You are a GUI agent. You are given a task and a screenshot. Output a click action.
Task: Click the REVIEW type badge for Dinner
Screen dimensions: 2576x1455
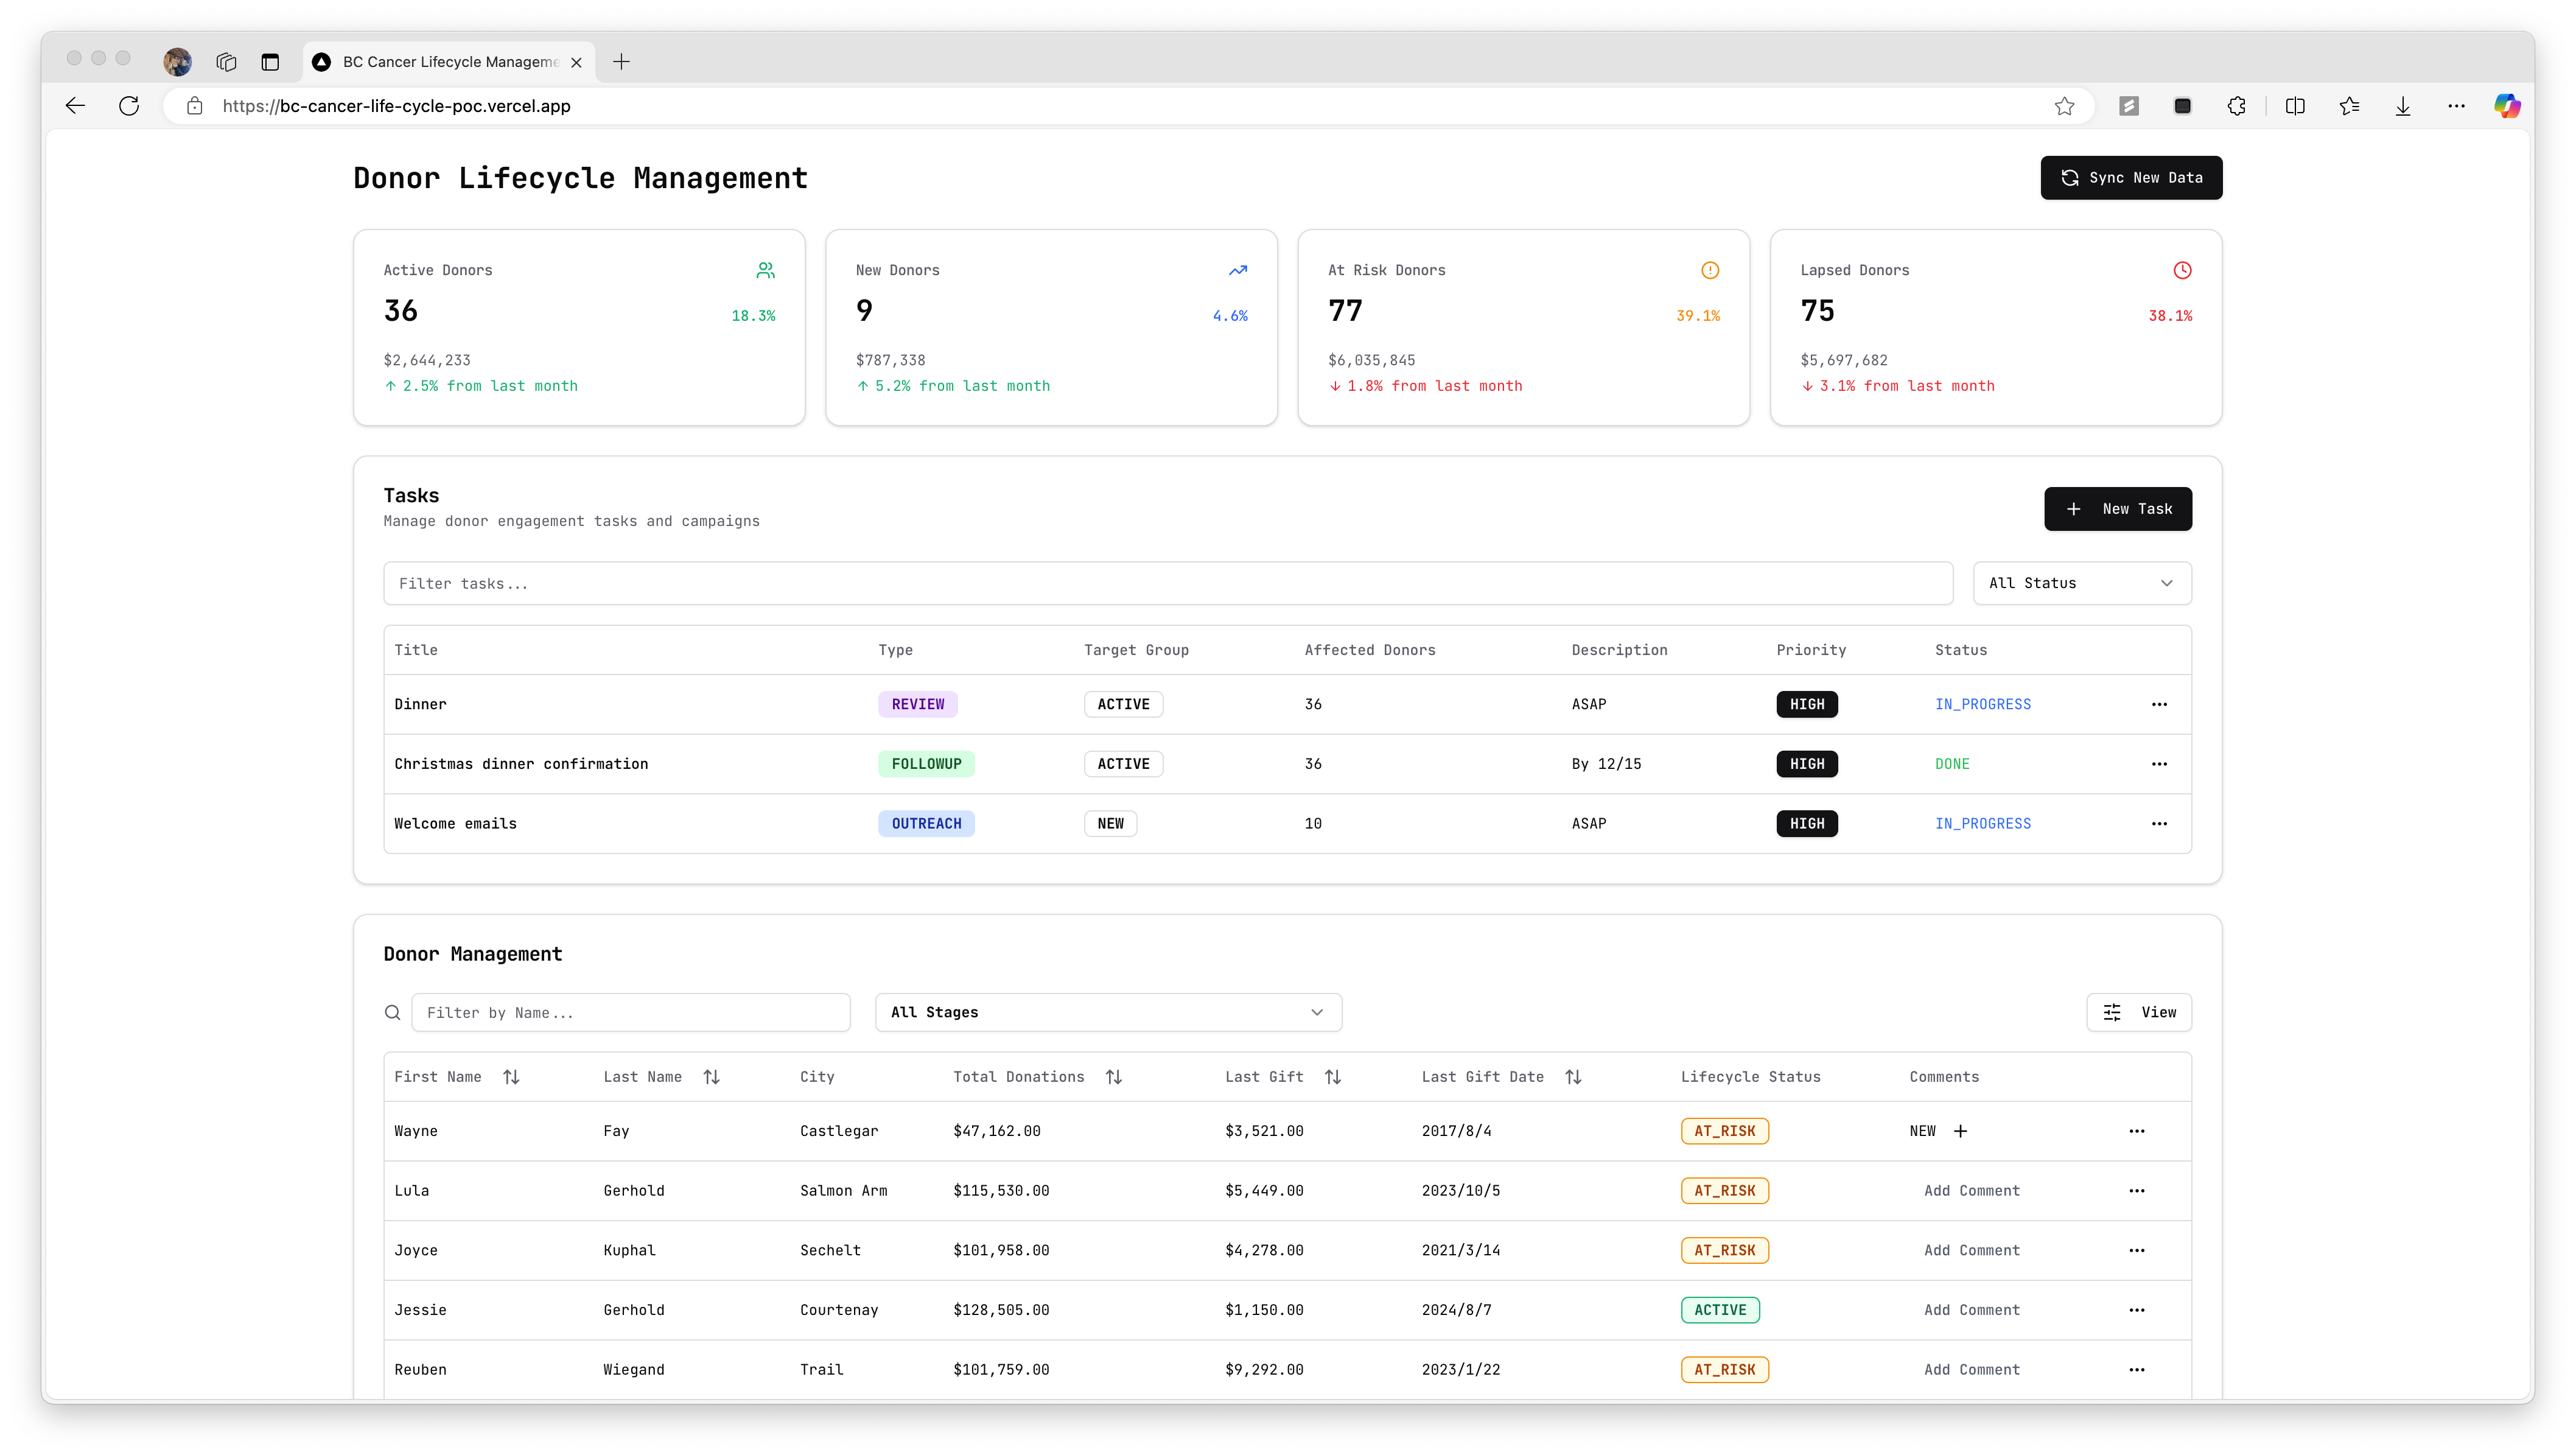tap(918, 704)
